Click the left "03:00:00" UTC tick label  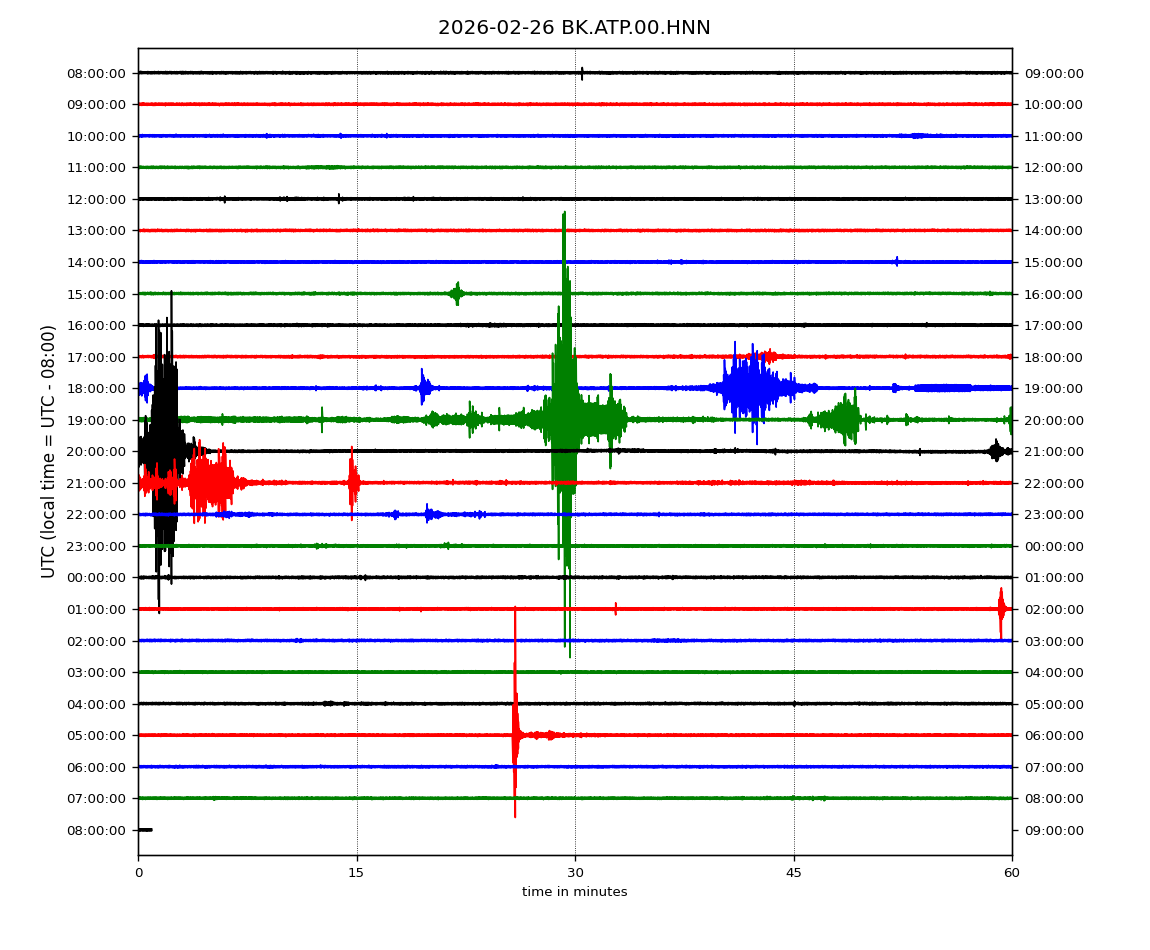(99, 672)
